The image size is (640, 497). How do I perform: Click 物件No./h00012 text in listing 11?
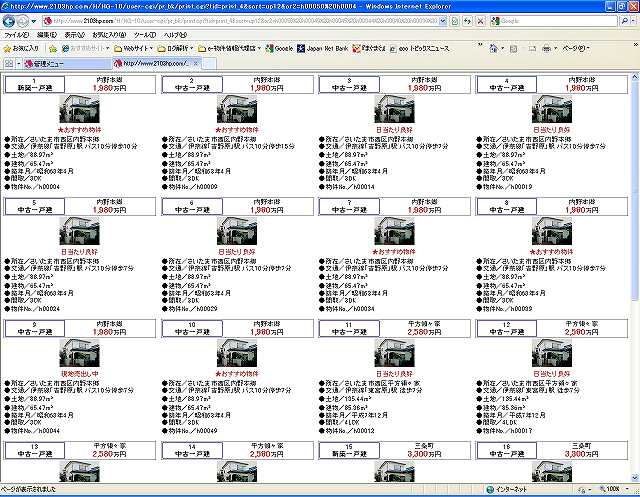350,430
